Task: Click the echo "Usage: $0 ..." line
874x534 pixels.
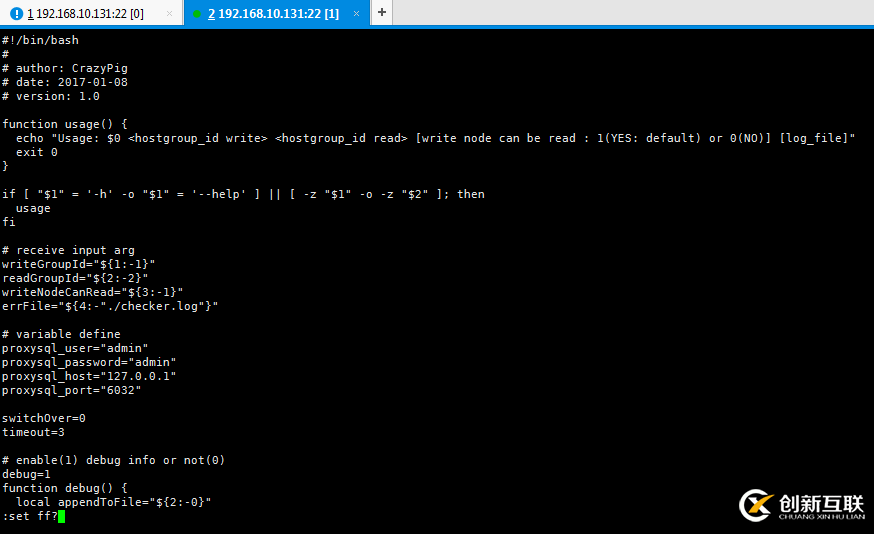Action: [x=435, y=138]
